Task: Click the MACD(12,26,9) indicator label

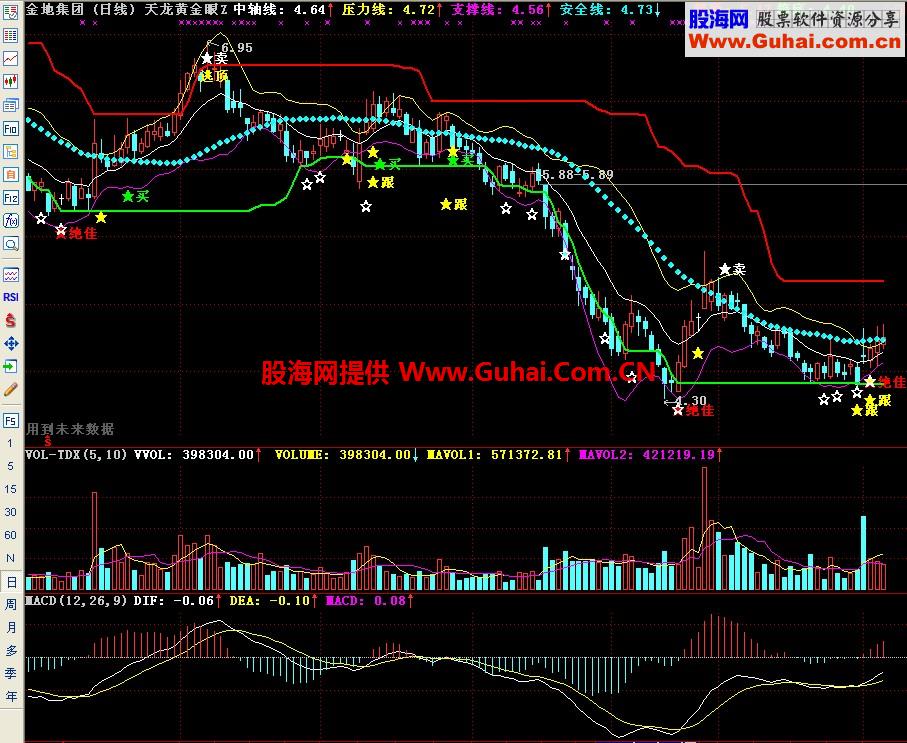Action: [76, 601]
